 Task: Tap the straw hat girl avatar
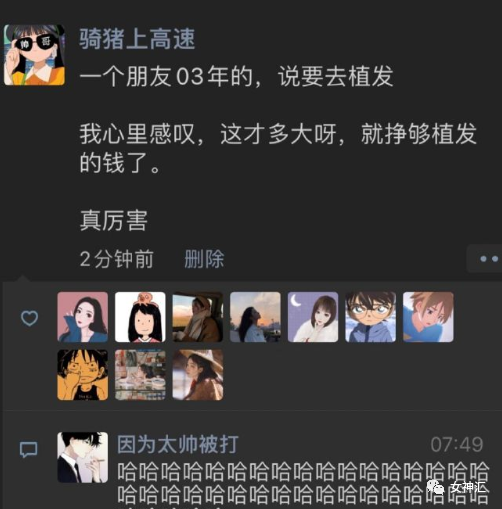coord(198,375)
